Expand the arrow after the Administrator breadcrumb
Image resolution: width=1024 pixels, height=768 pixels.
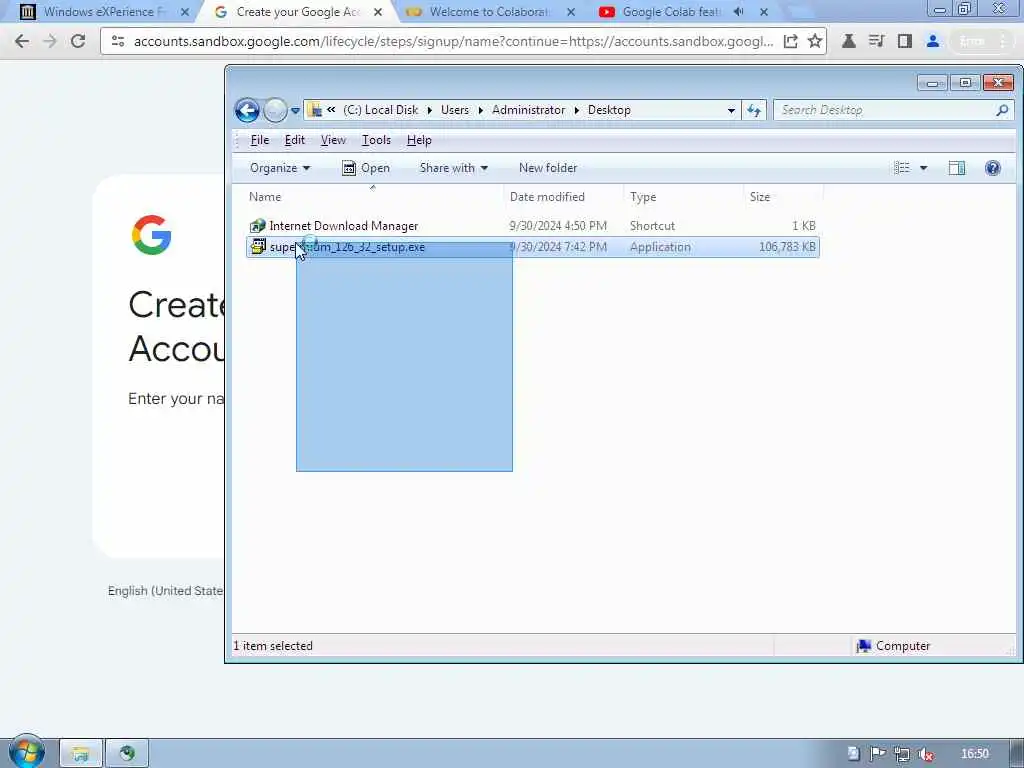tap(577, 110)
